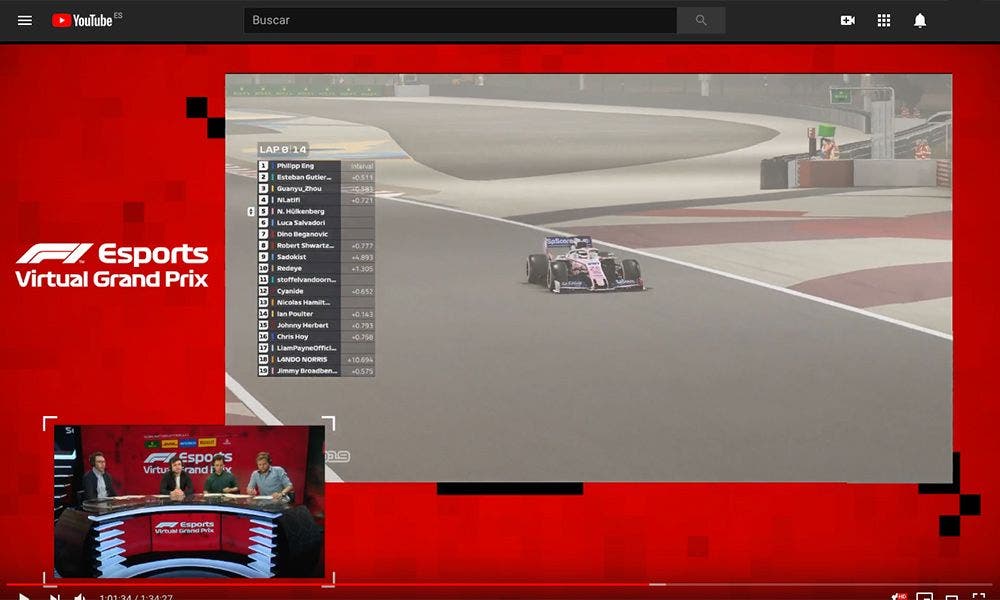Click leaderboard row NLatifi
The height and width of the screenshot is (600, 1000).
click(x=316, y=200)
